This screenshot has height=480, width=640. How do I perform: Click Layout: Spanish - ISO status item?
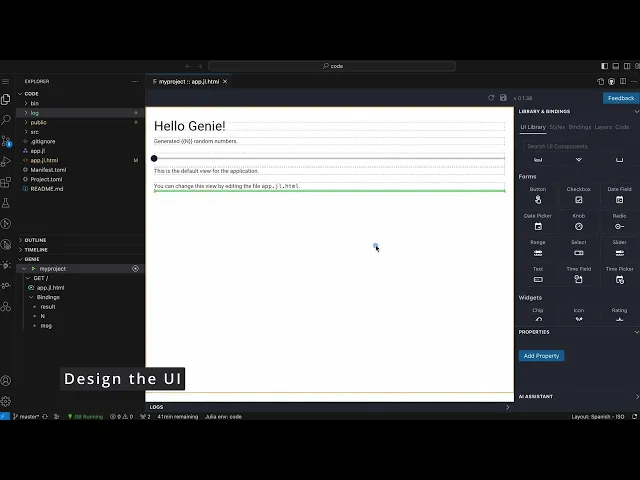tap(598, 417)
